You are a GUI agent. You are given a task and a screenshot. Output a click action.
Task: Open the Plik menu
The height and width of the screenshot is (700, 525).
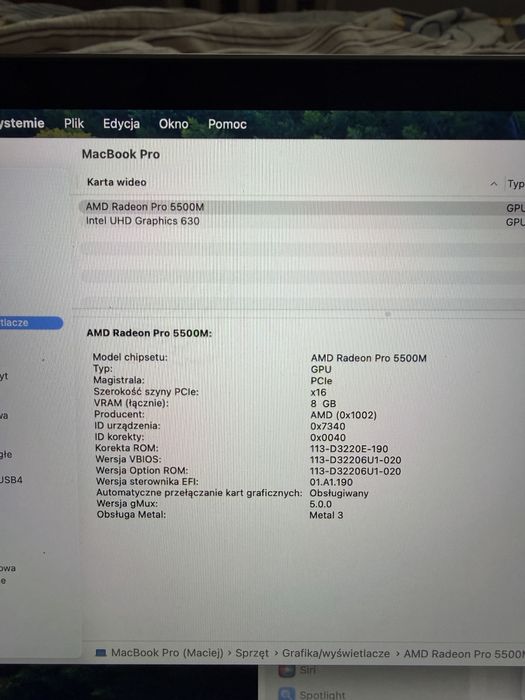[74, 123]
